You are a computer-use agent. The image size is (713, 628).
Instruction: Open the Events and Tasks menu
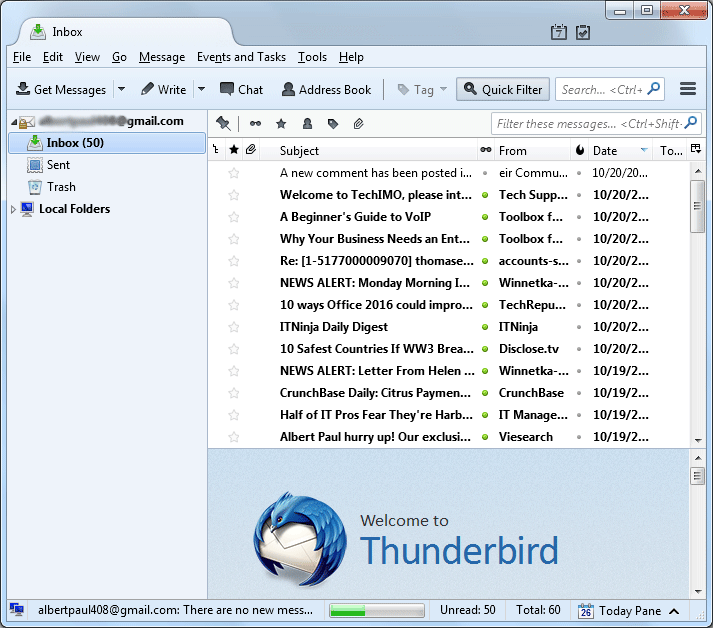[x=241, y=57]
